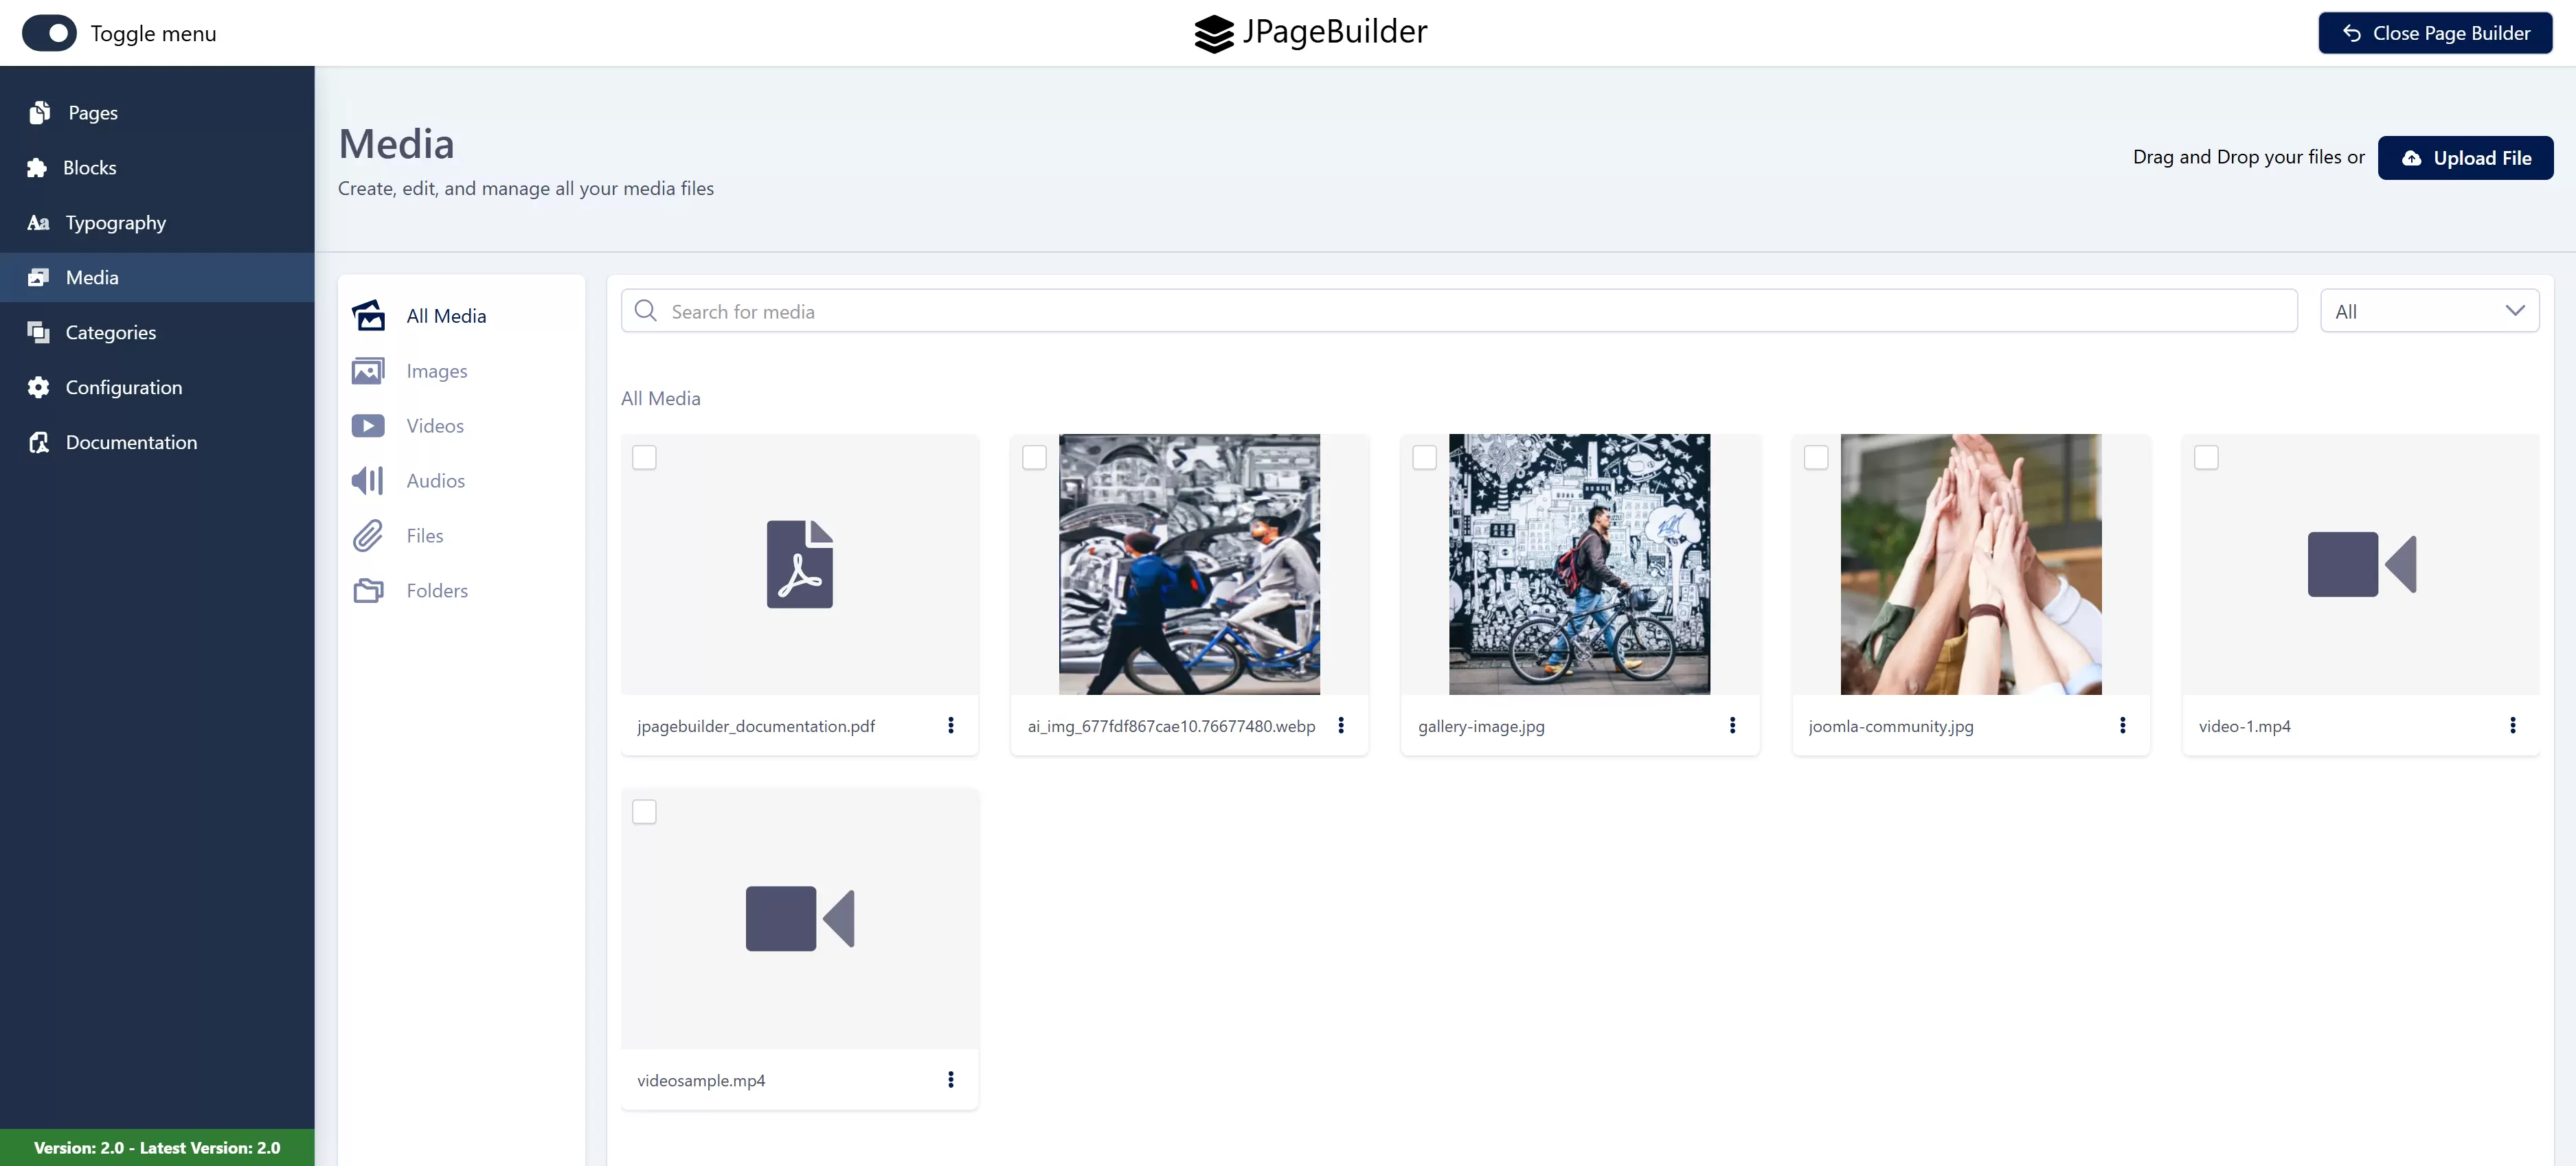Go to Pages menu item
2576x1166 pixels.
(157, 112)
